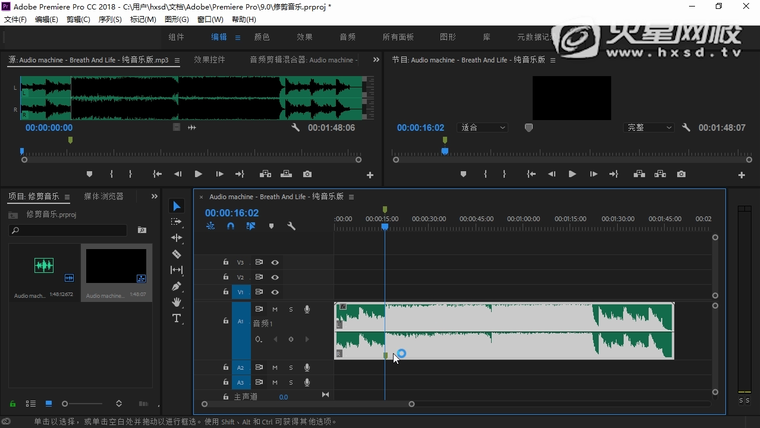Toggle timeline snapping magnet icon
This screenshot has width=760, height=428.
(231, 226)
